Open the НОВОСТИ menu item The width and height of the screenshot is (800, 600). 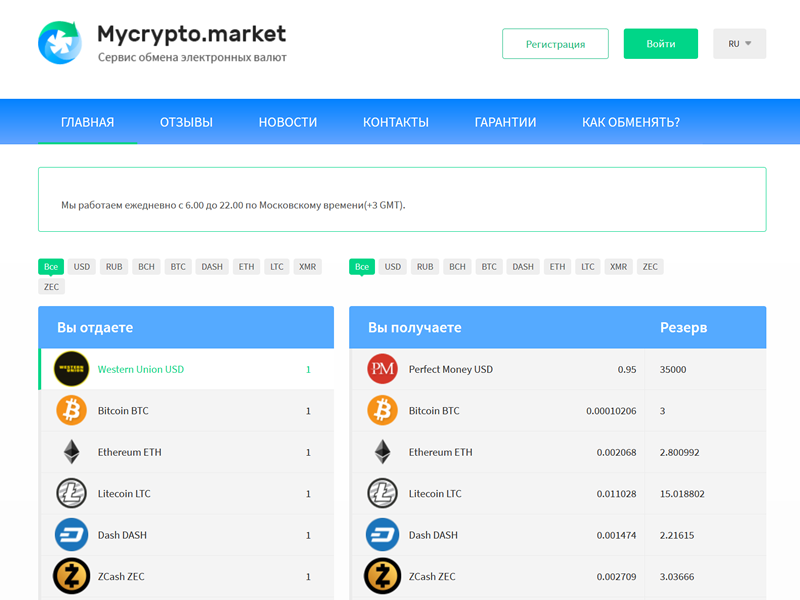pyautogui.click(x=288, y=122)
